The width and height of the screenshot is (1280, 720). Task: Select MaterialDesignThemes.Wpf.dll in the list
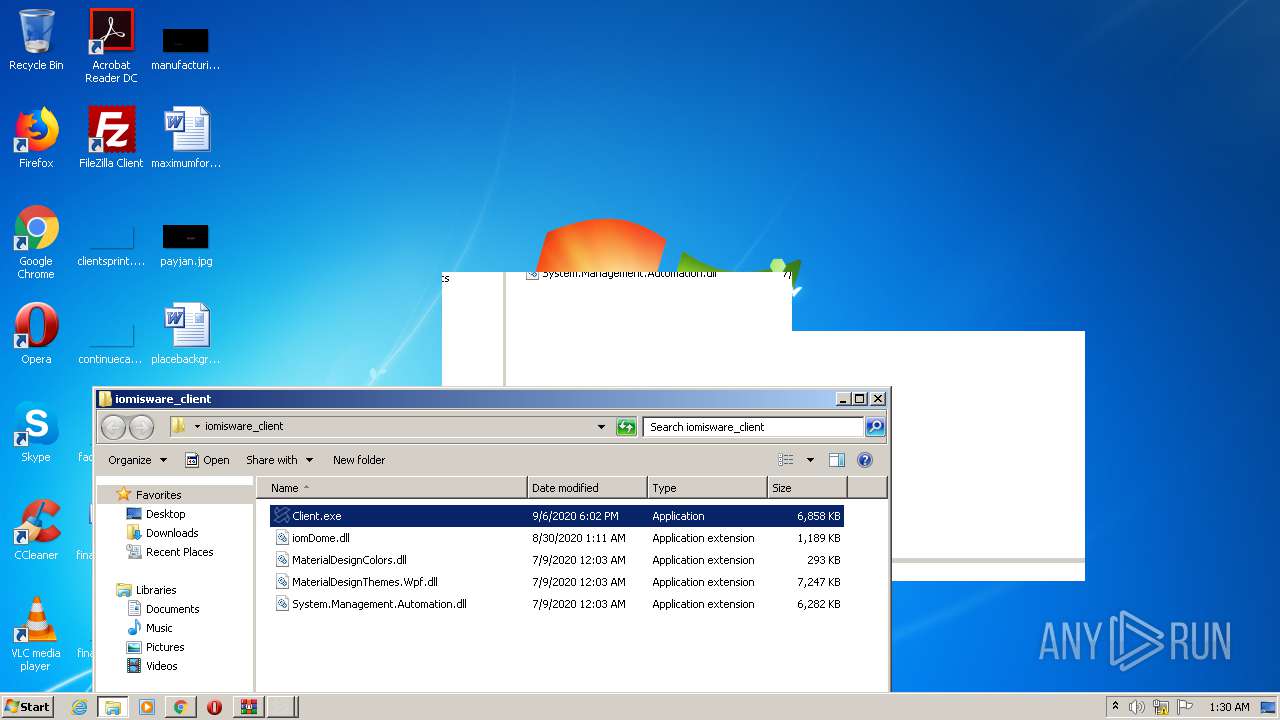click(556, 582)
